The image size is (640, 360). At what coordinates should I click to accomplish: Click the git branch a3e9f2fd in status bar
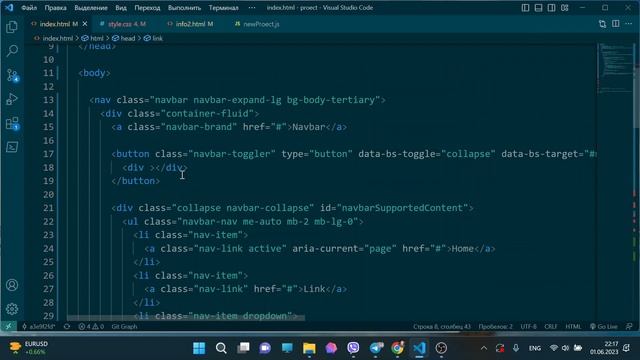click(39, 327)
